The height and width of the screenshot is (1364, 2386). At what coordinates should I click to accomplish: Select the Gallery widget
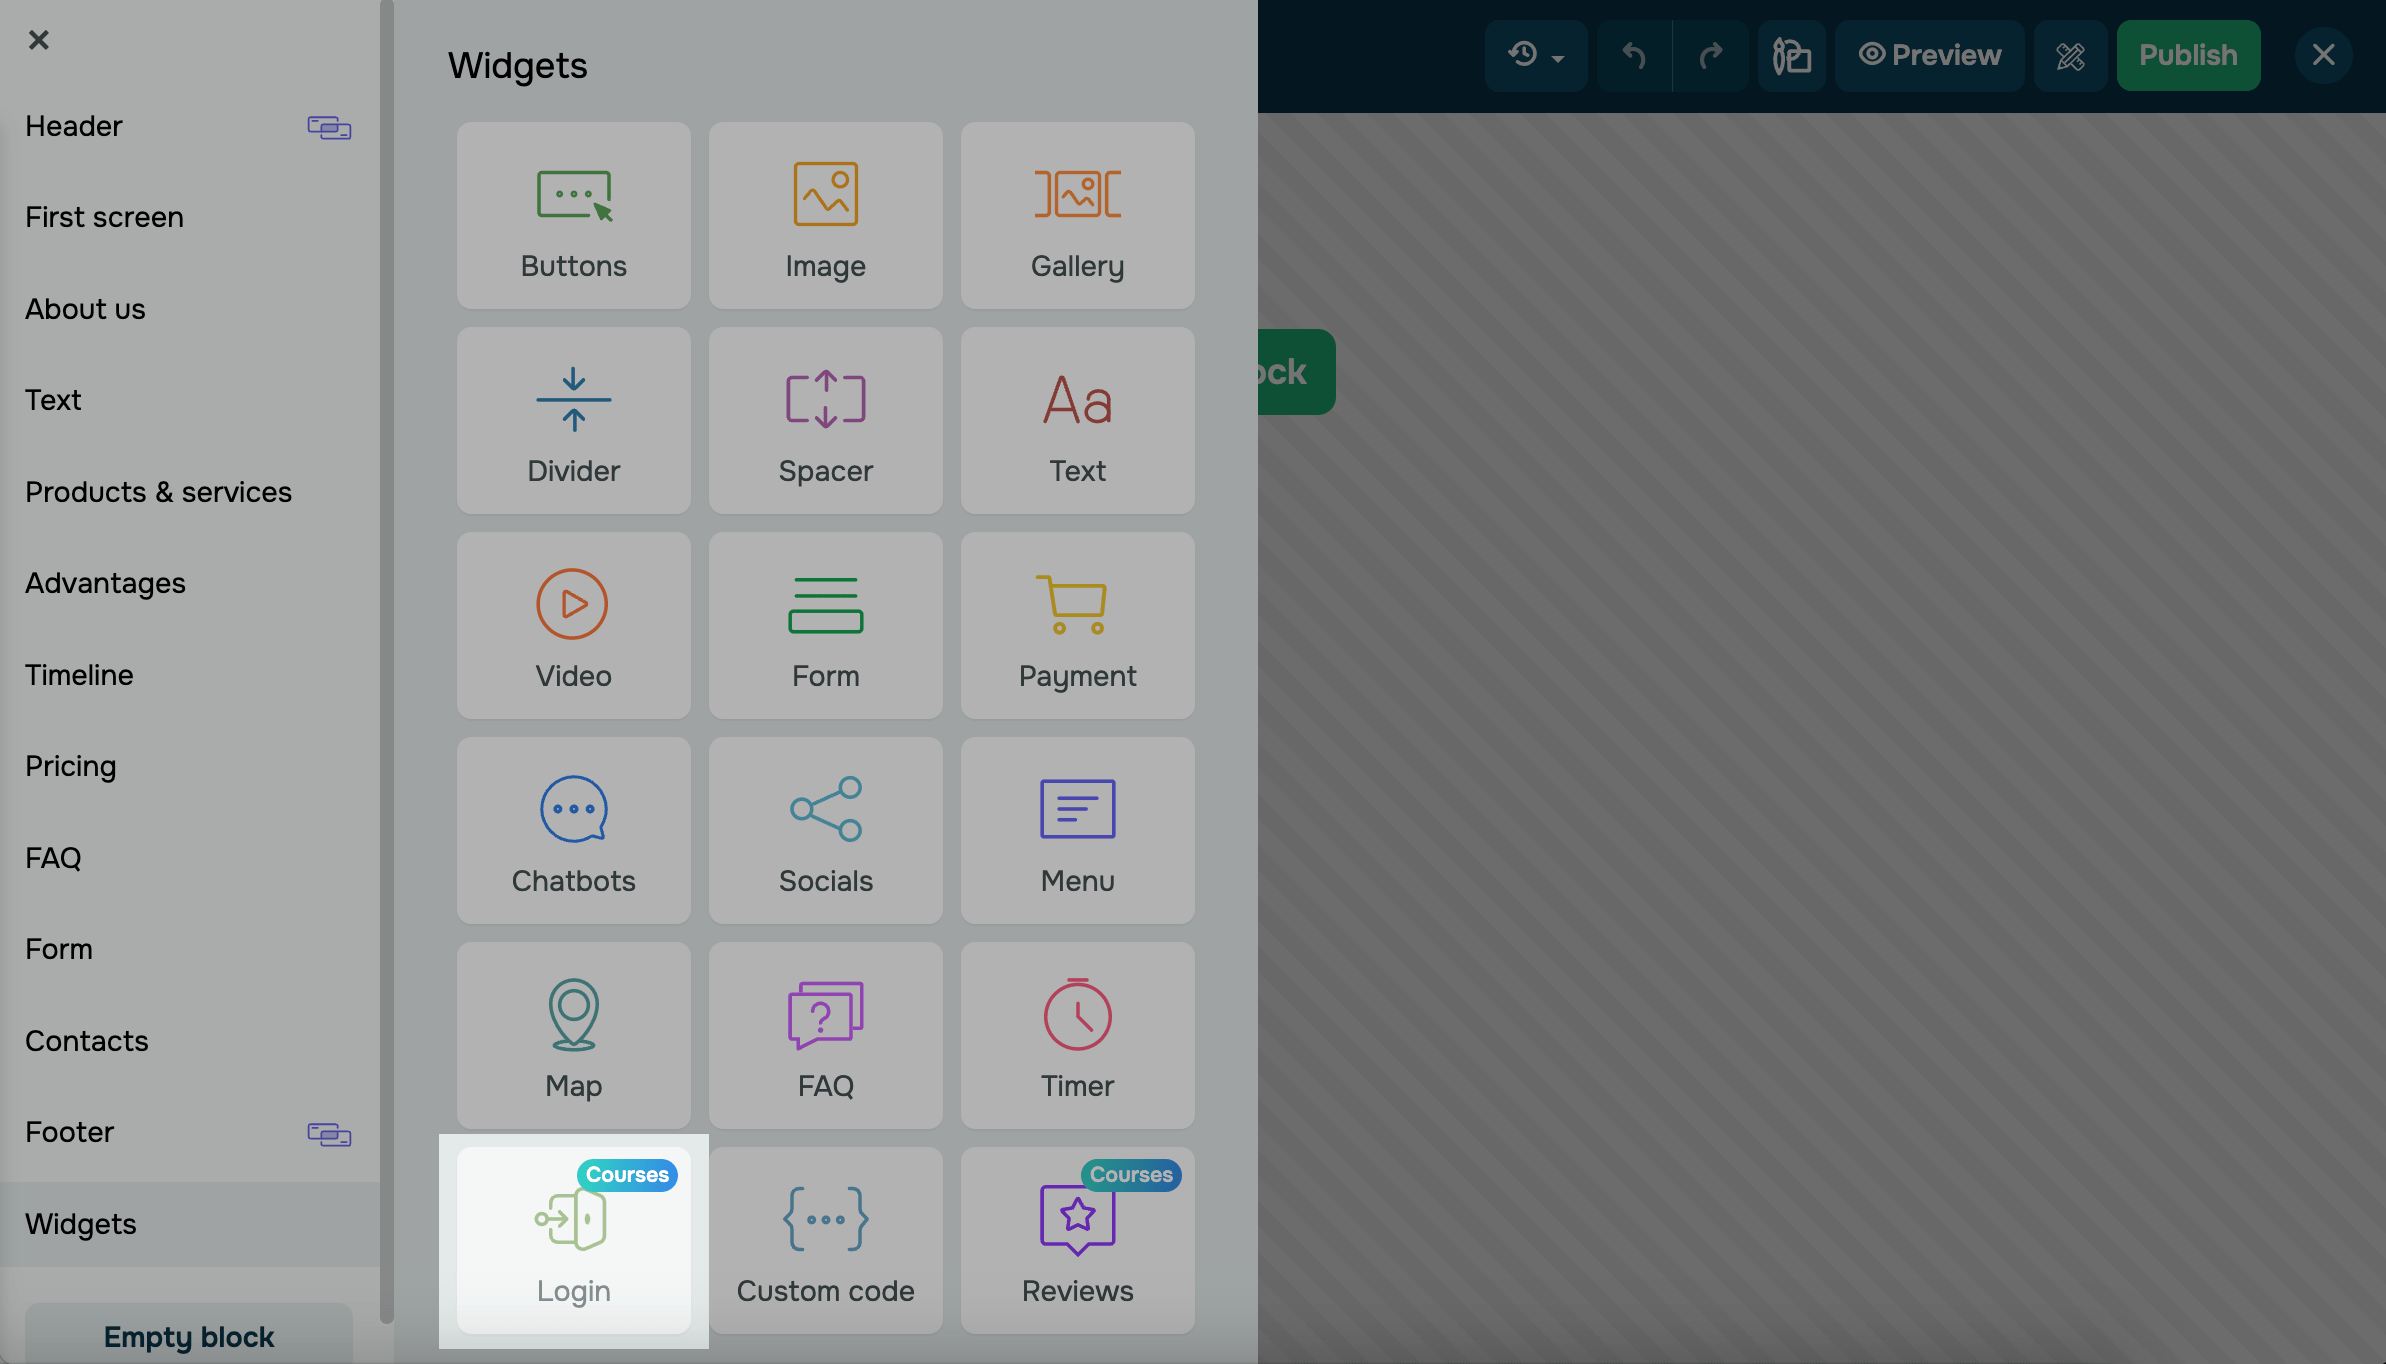click(x=1077, y=216)
